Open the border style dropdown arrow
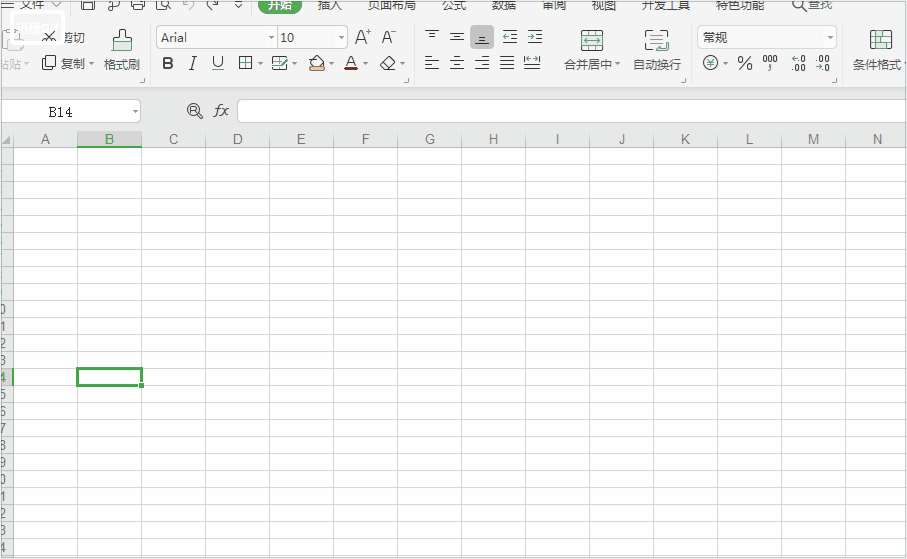Image resolution: width=907 pixels, height=559 pixels. coord(260,63)
